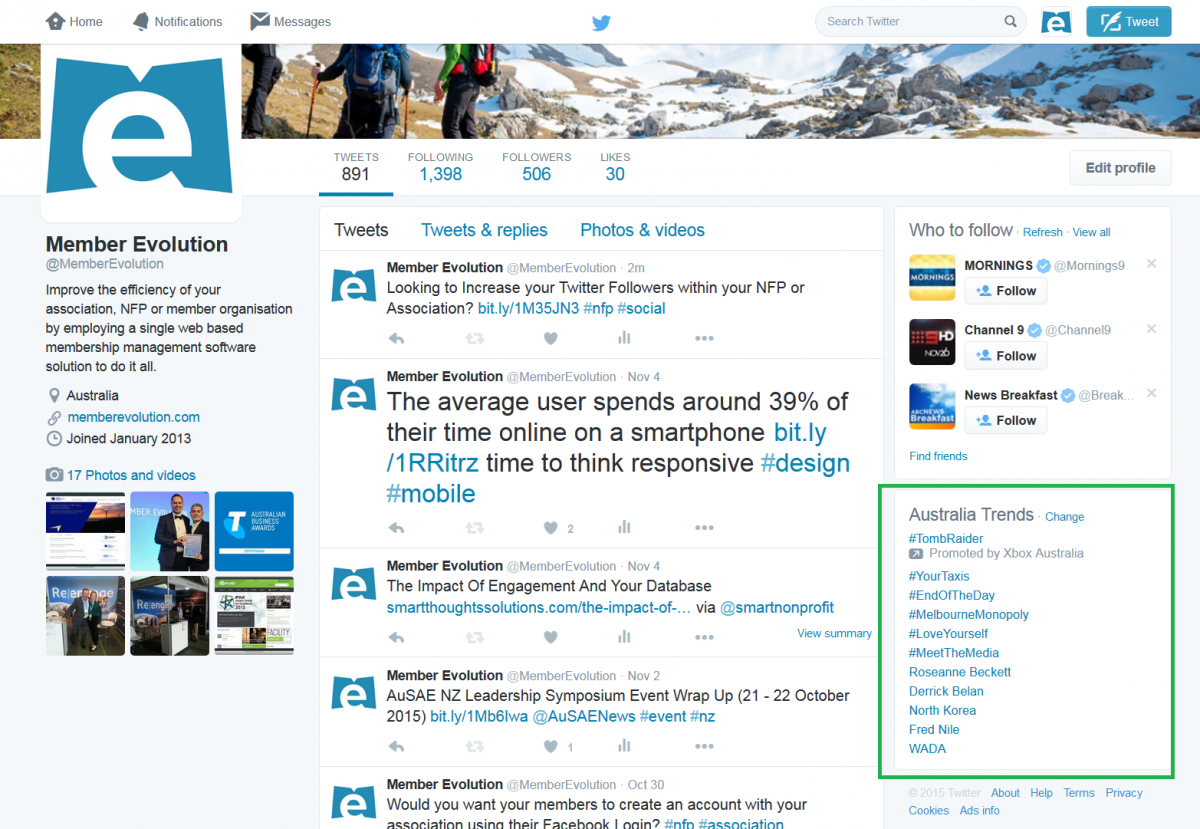Open Notifications in top navigation

177,21
